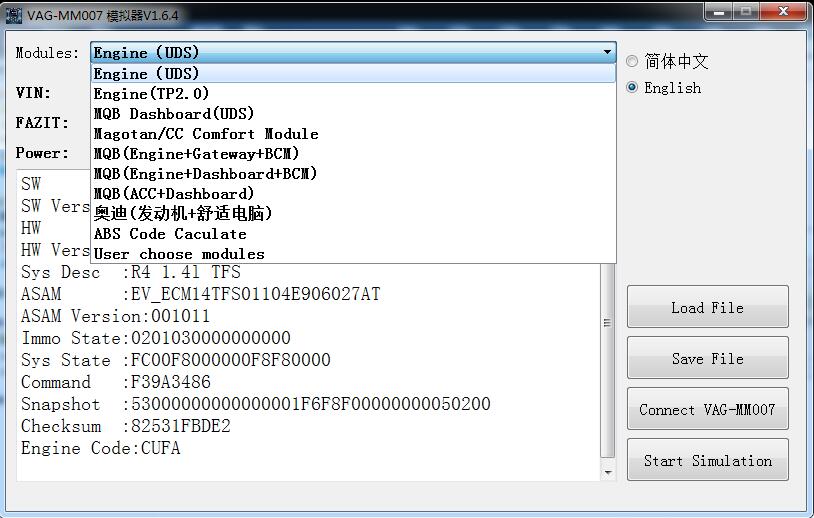Click the Checksum value 82531FBDE2
Screen dimensions: 814x518
point(180,426)
